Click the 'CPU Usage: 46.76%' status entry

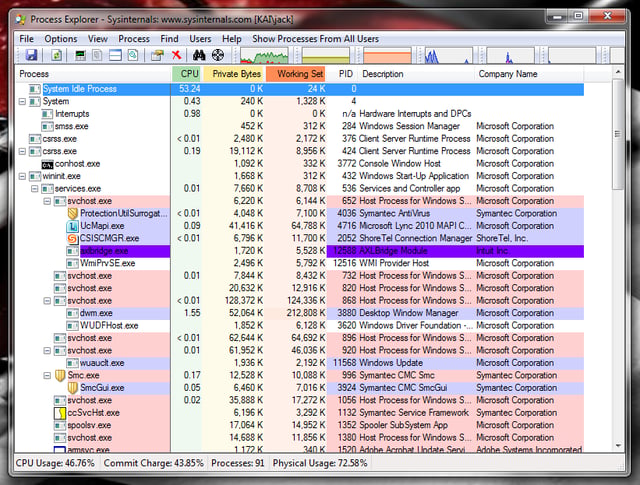(56, 463)
